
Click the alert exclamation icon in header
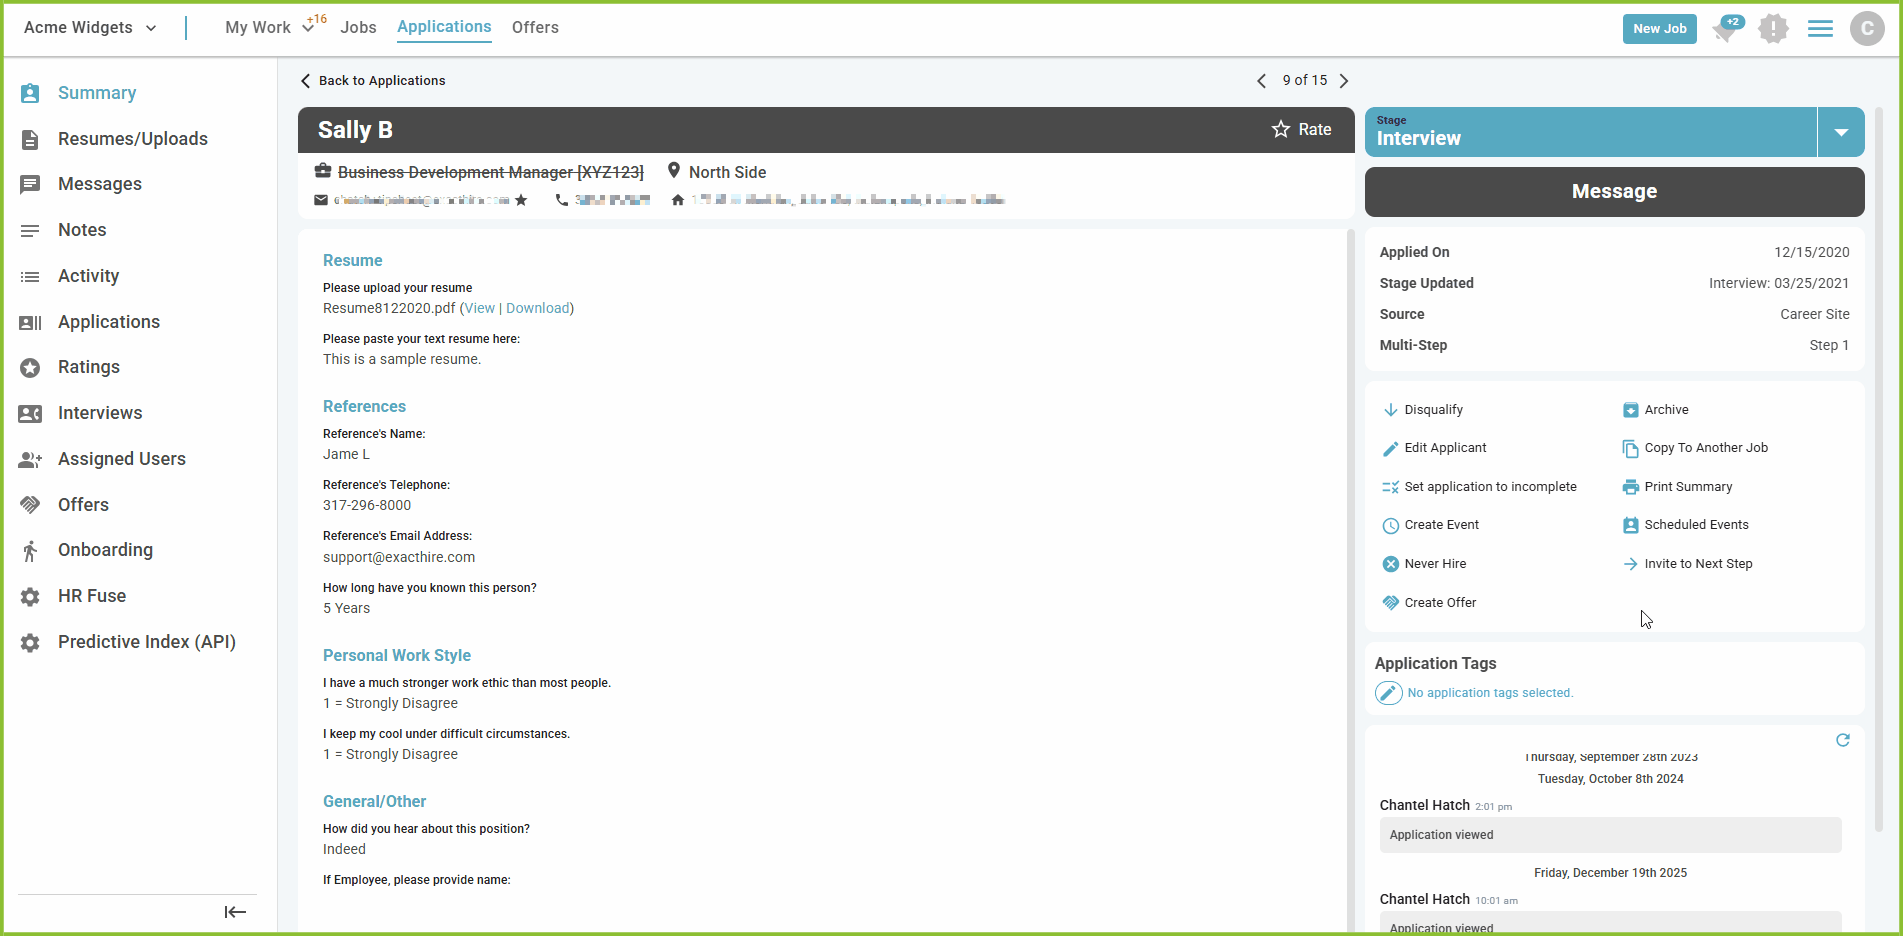(1773, 29)
